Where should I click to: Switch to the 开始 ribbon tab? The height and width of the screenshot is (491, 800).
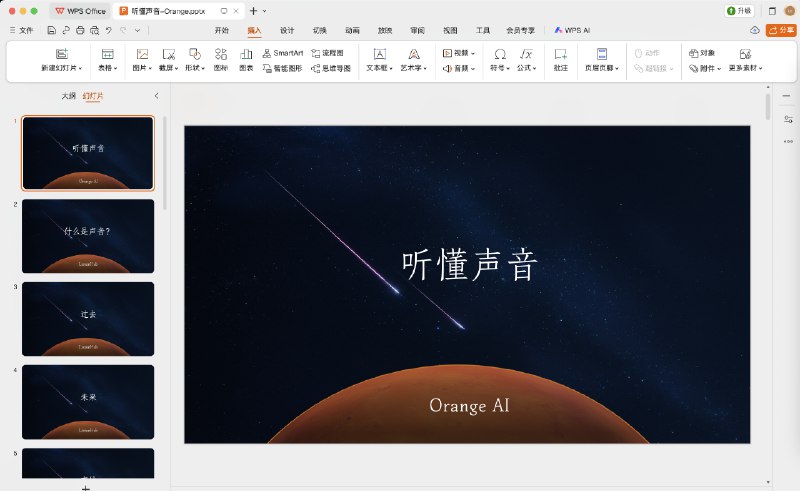point(221,31)
